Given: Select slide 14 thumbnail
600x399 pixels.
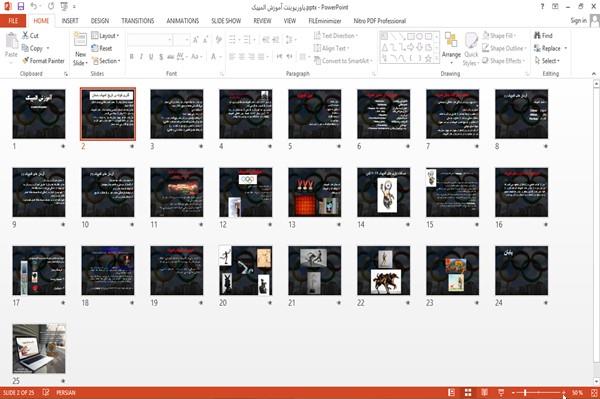Looking at the screenshot, I should click(x=383, y=192).
